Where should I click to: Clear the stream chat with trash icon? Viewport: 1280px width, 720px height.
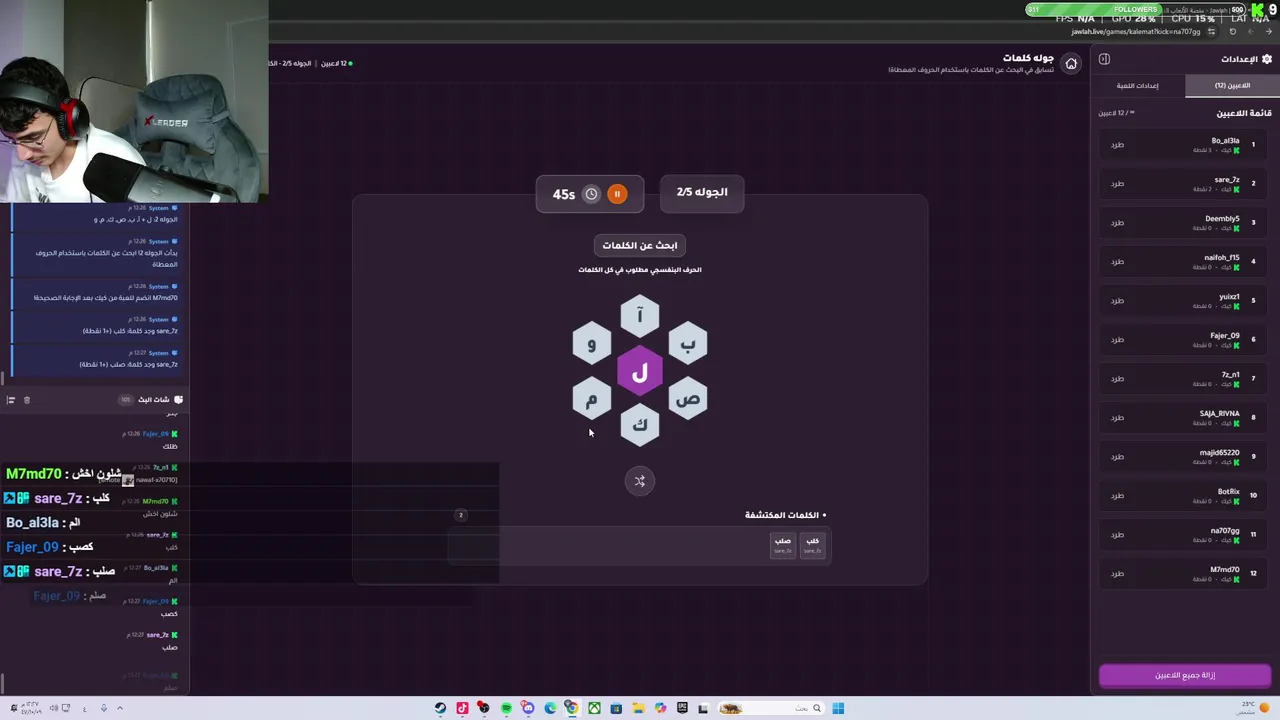point(27,400)
